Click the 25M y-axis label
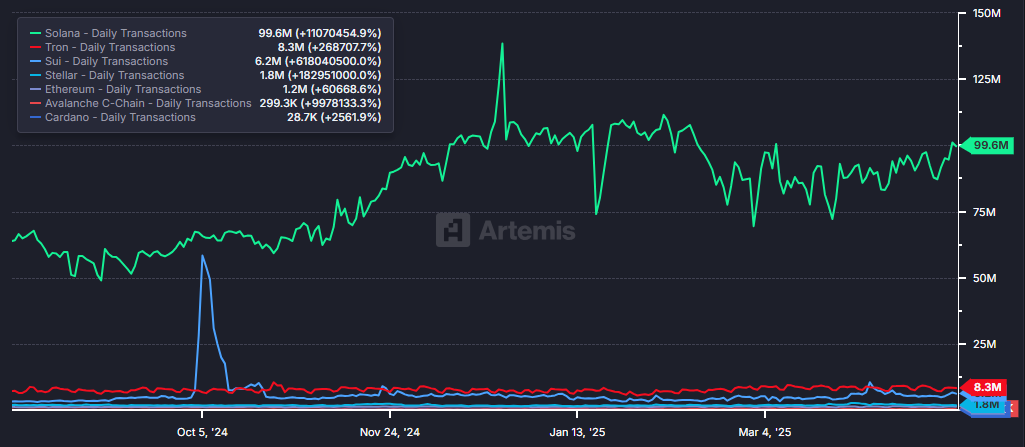 [x=983, y=344]
